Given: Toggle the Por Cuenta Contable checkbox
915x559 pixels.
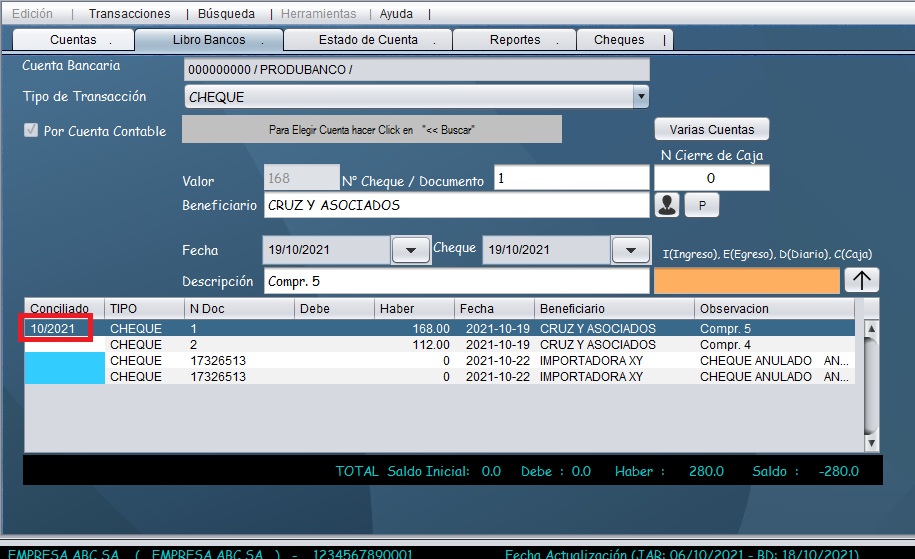Looking at the screenshot, I should click(31, 131).
